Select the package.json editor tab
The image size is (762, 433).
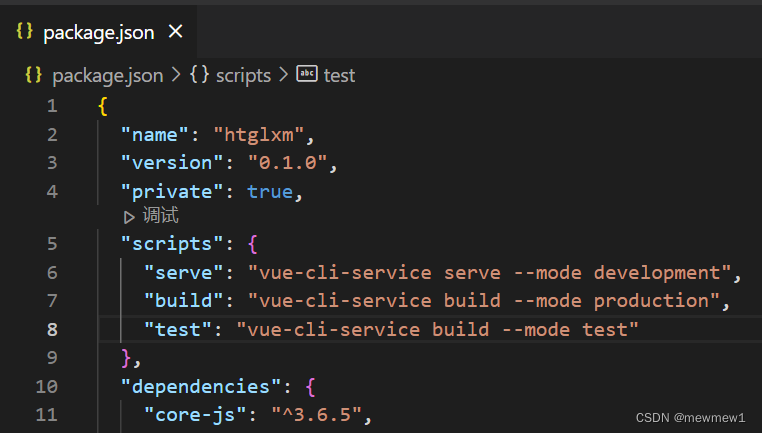[x=99, y=32]
